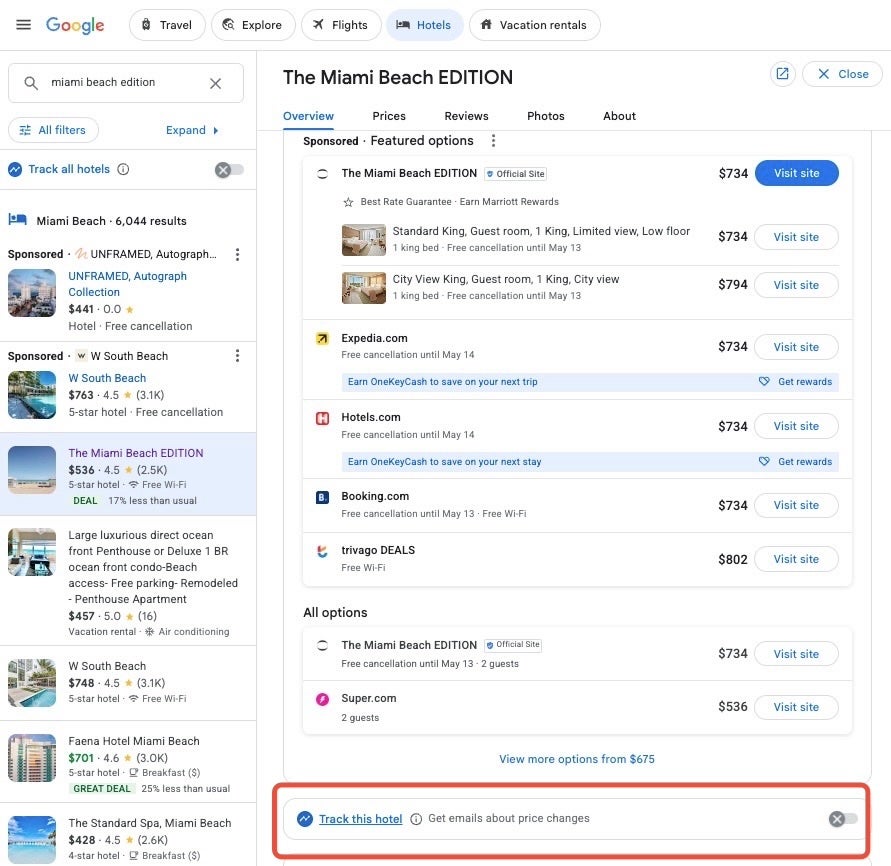891x866 pixels.
Task: Open Vacation rentals via its icon
Action: coord(486,24)
